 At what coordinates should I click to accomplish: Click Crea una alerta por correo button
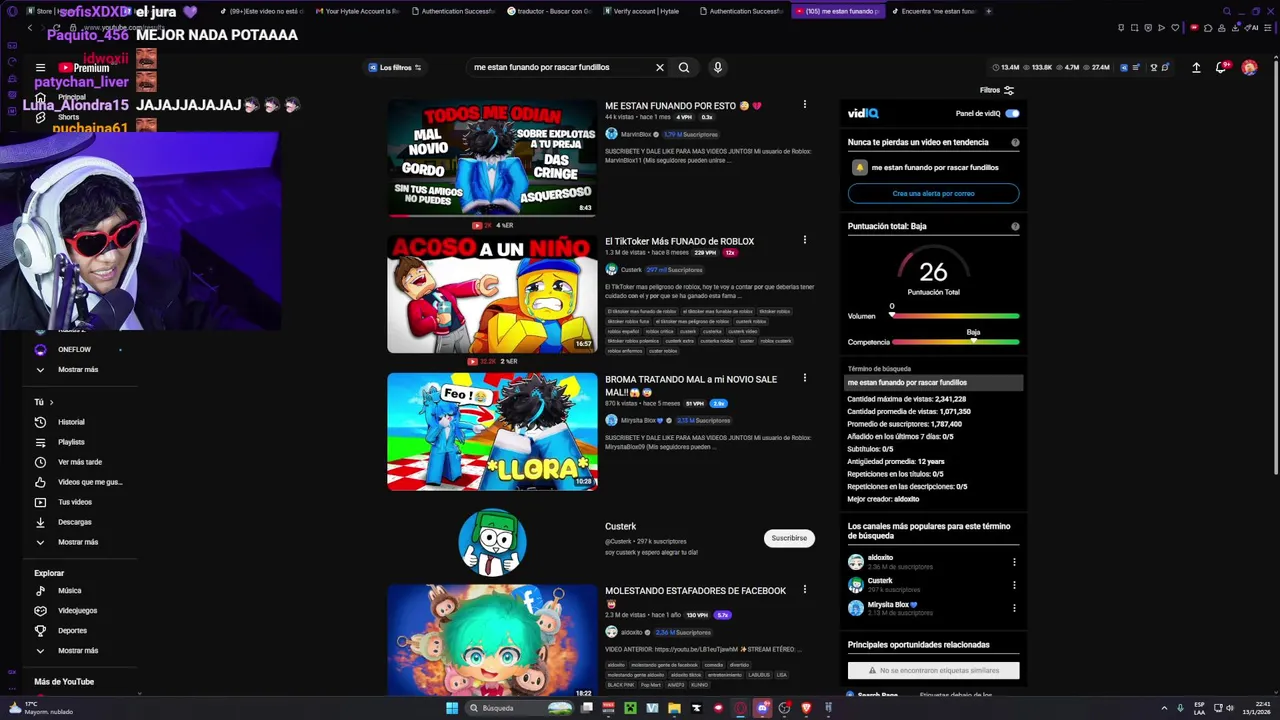click(933, 193)
